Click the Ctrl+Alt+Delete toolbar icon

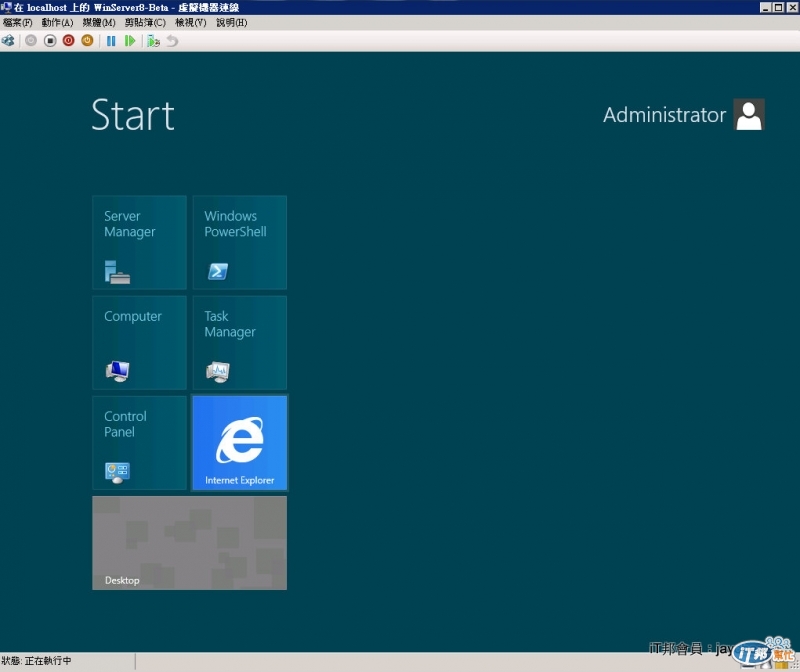(8, 41)
